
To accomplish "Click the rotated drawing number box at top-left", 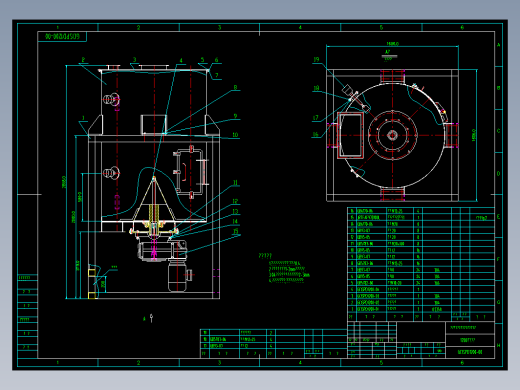I will point(62,37).
